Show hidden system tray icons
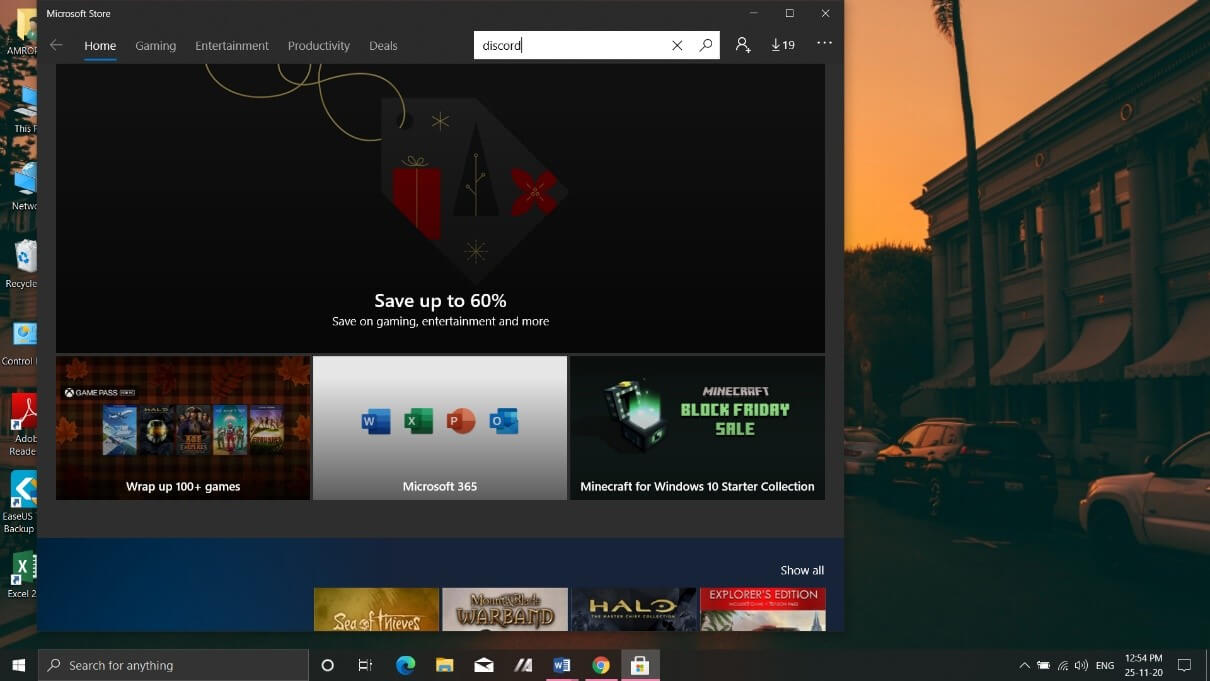 [x=1024, y=665]
